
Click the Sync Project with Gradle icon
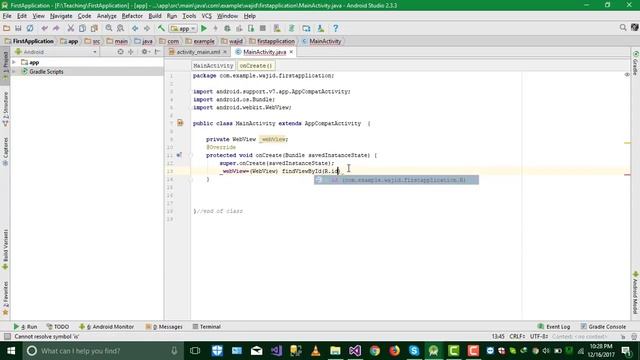[x=292, y=28]
